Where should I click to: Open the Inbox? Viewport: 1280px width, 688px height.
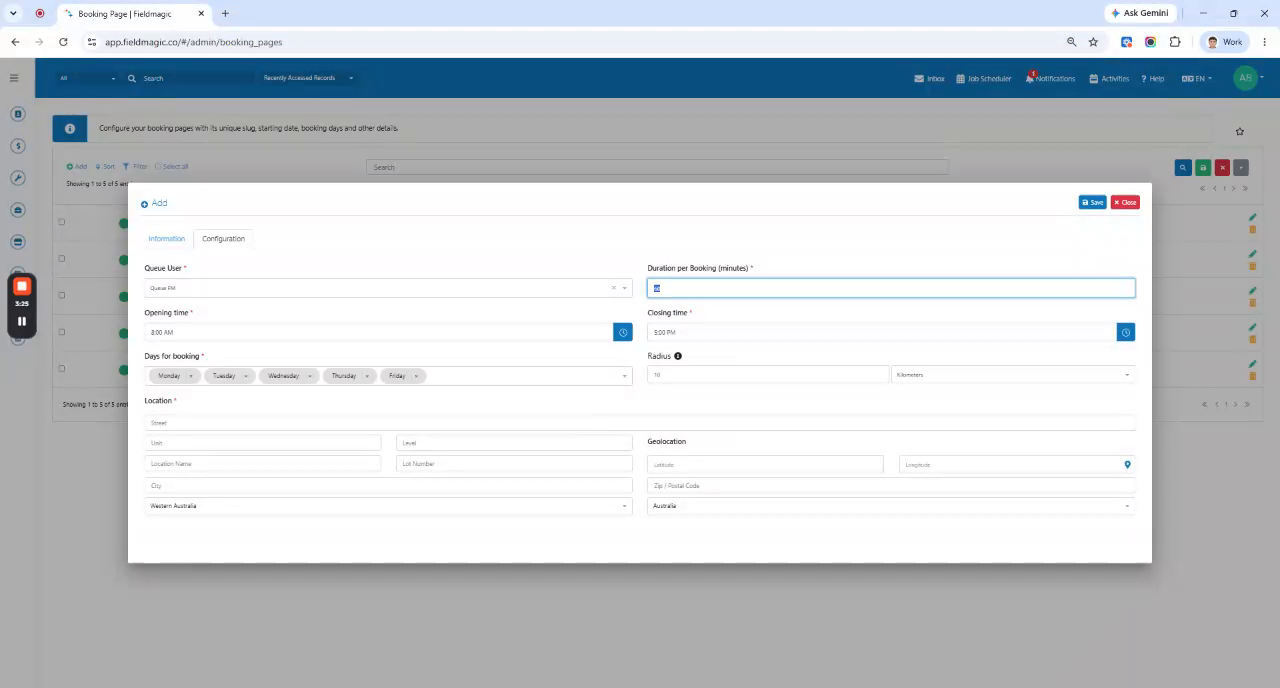click(x=929, y=78)
